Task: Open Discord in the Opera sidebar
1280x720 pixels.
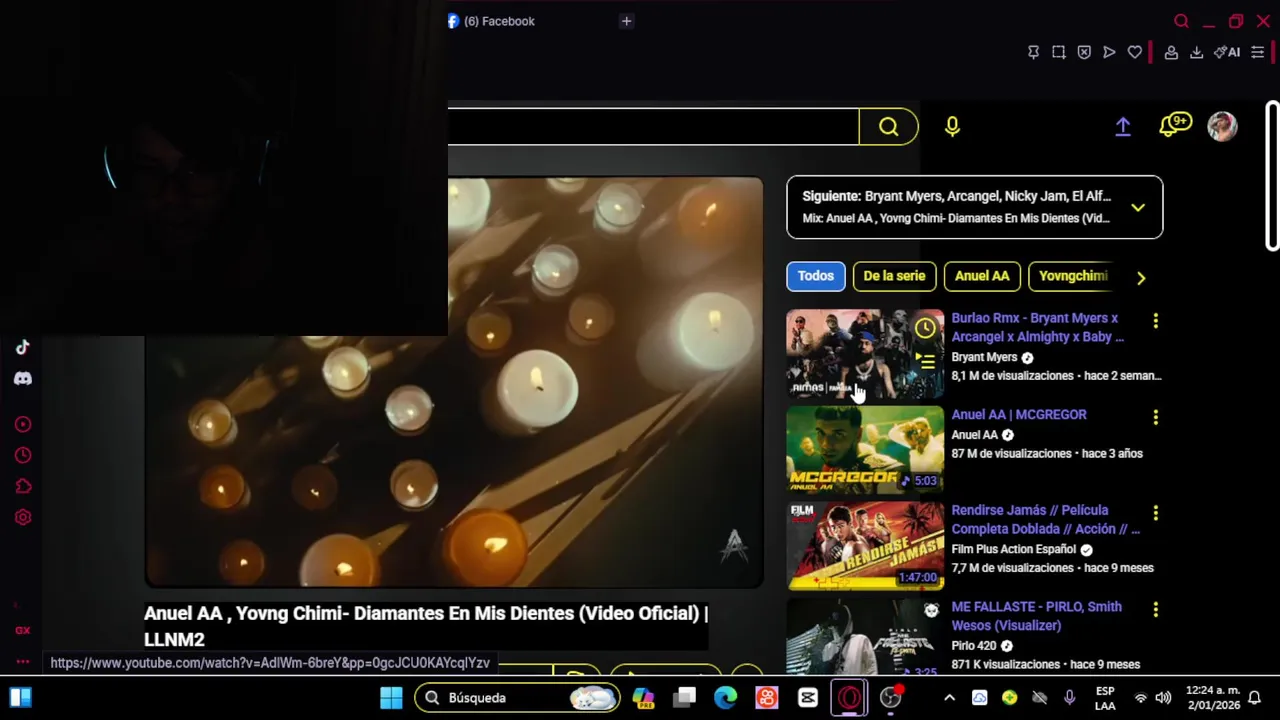Action: pos(22,379)
